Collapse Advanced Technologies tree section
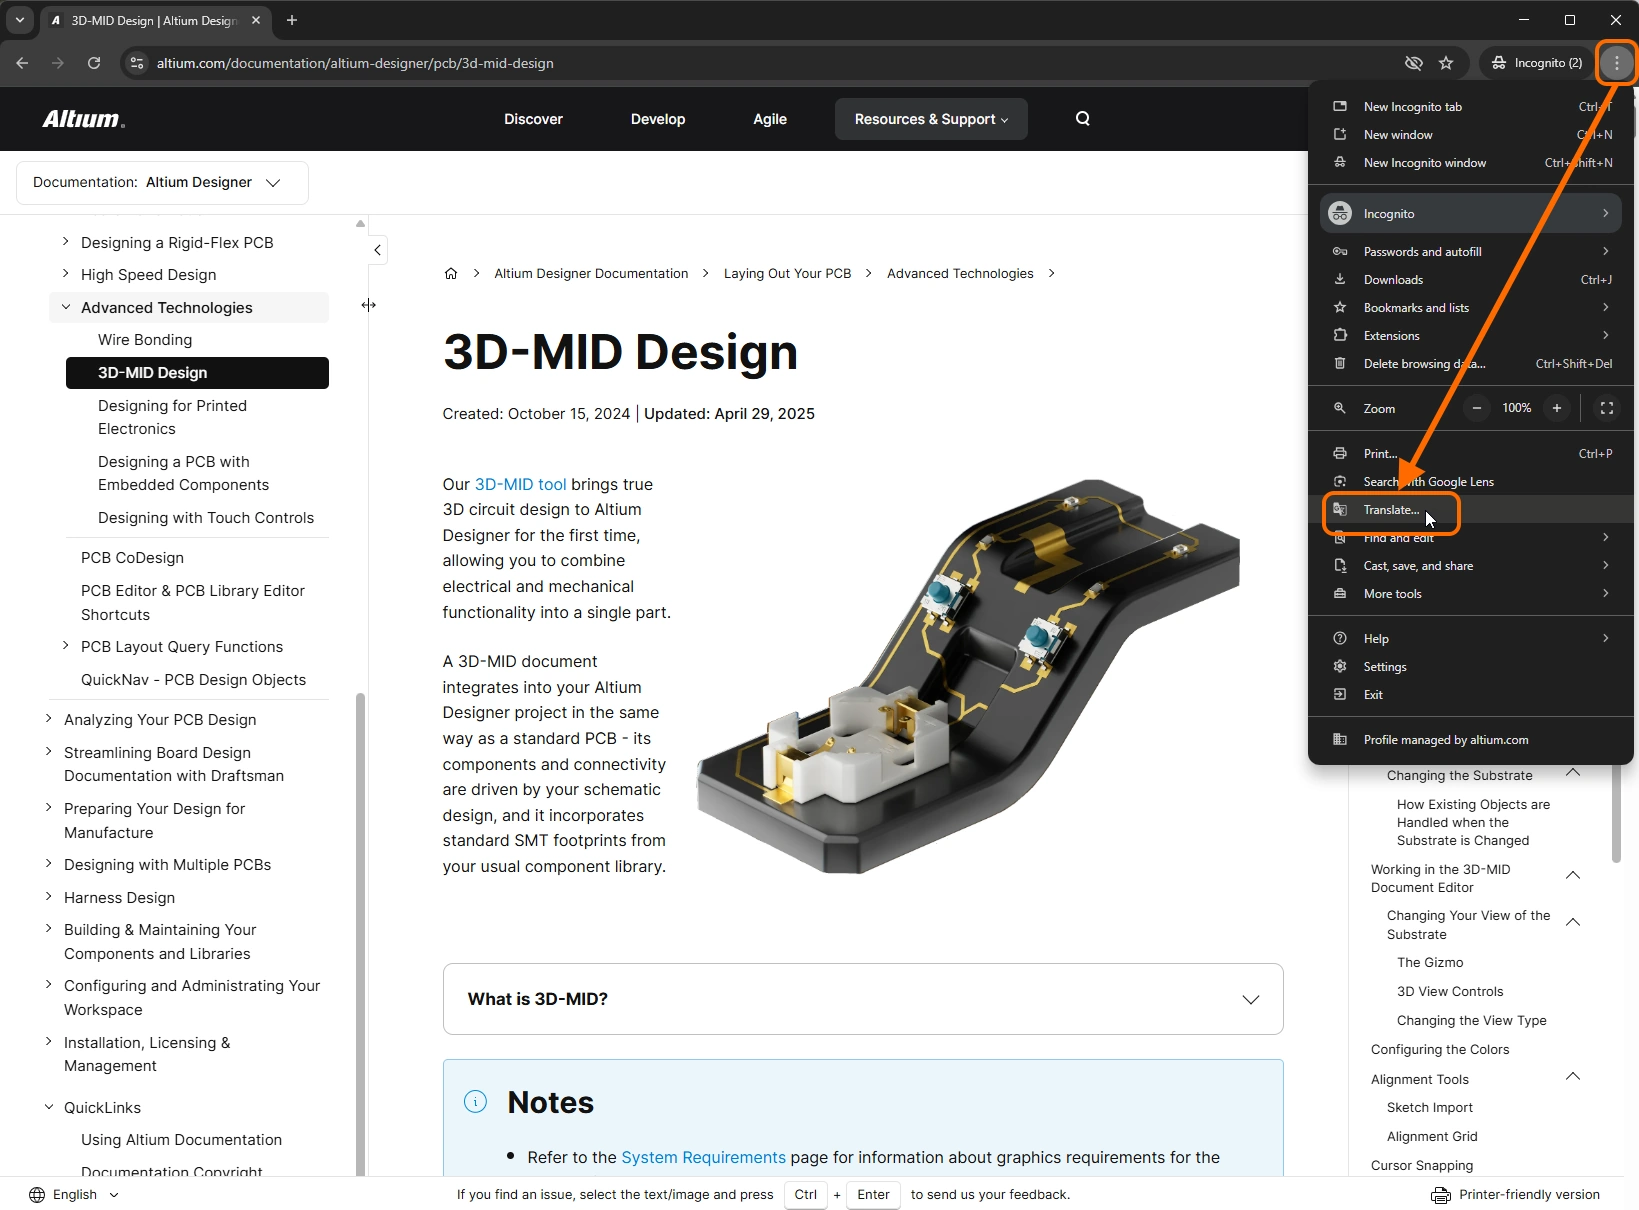Screen dimensions: 1639x1210 66,307
